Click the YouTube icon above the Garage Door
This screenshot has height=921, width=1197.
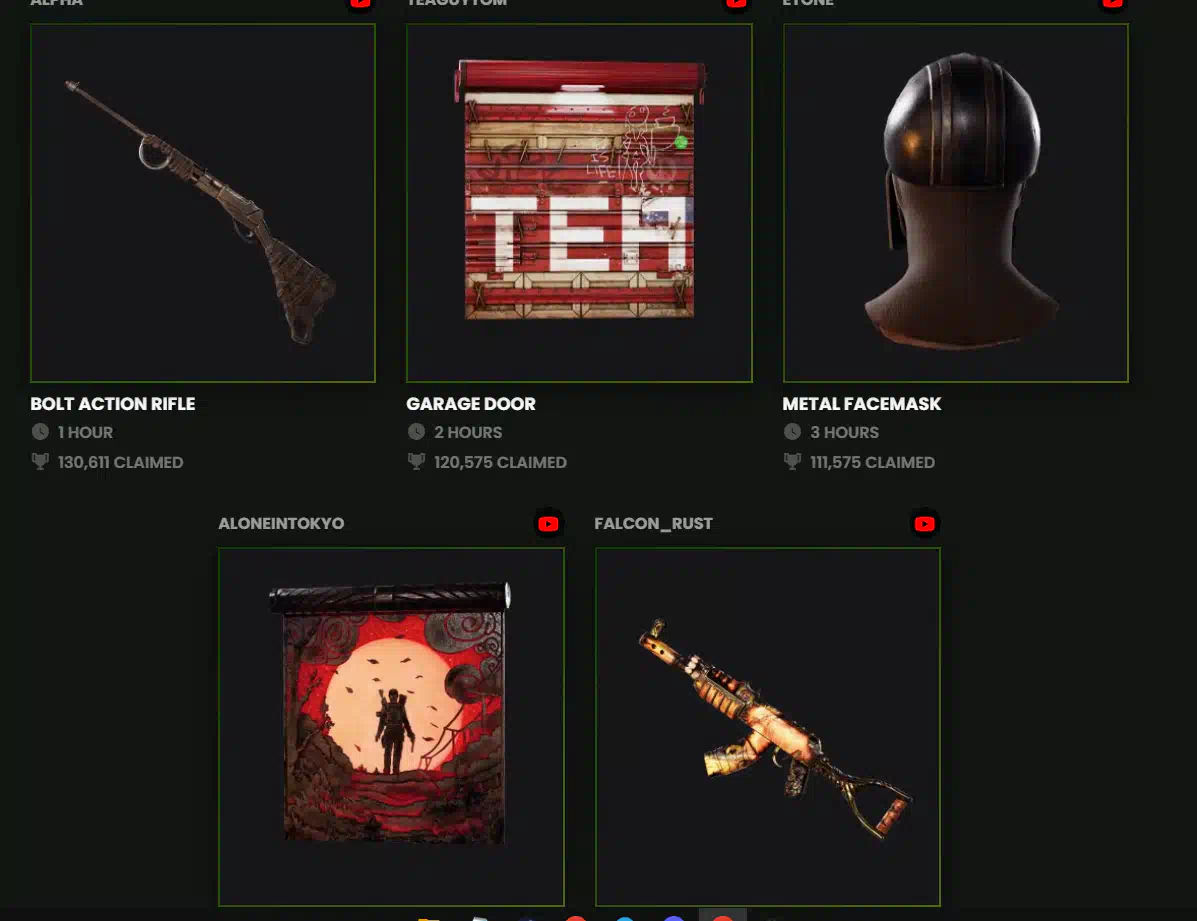tap(736, 3)
